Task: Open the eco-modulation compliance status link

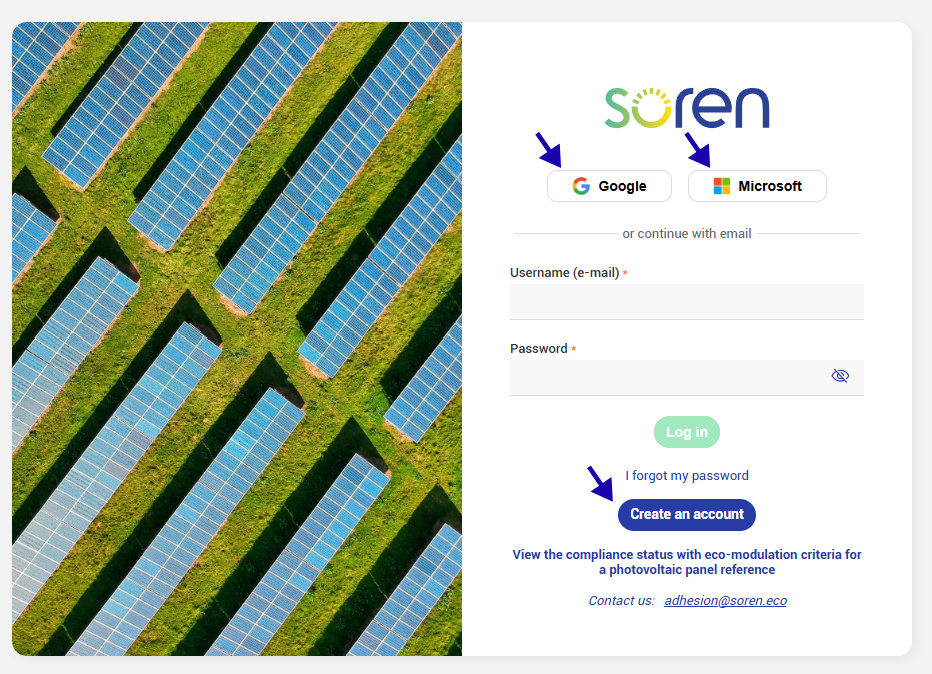Action: coord(687,562)
